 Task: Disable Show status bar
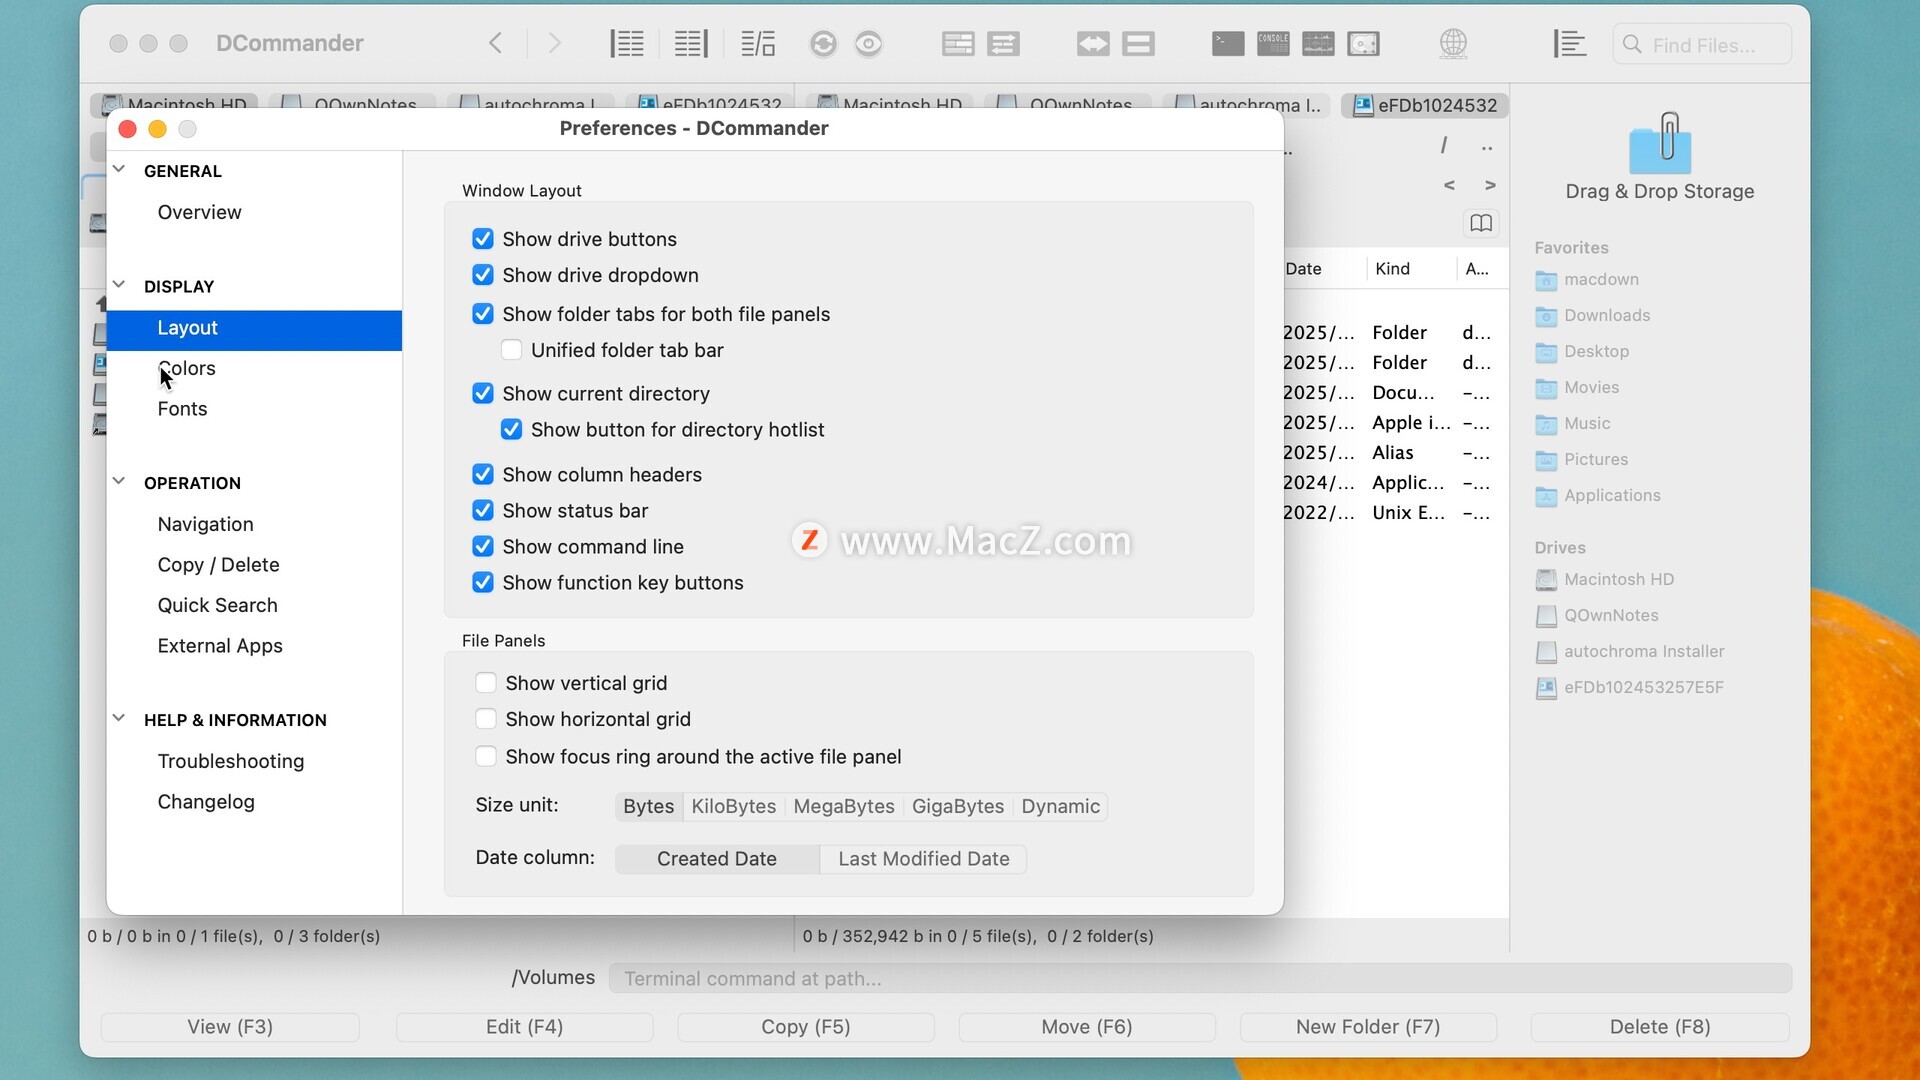[x=483, y=510]
